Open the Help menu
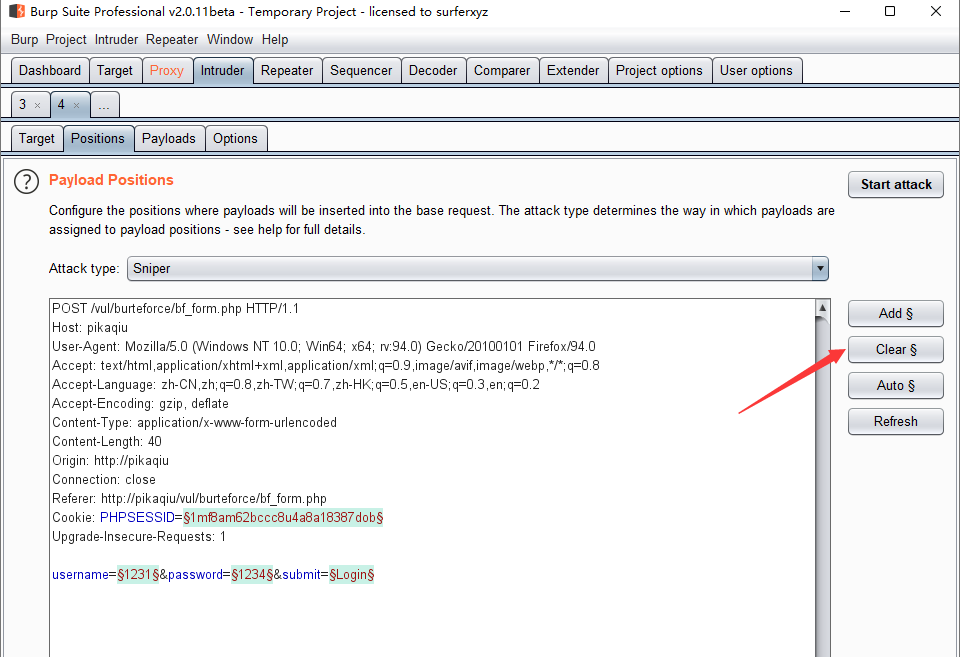The width and height of the screenshot is (960, 657). 275,40
